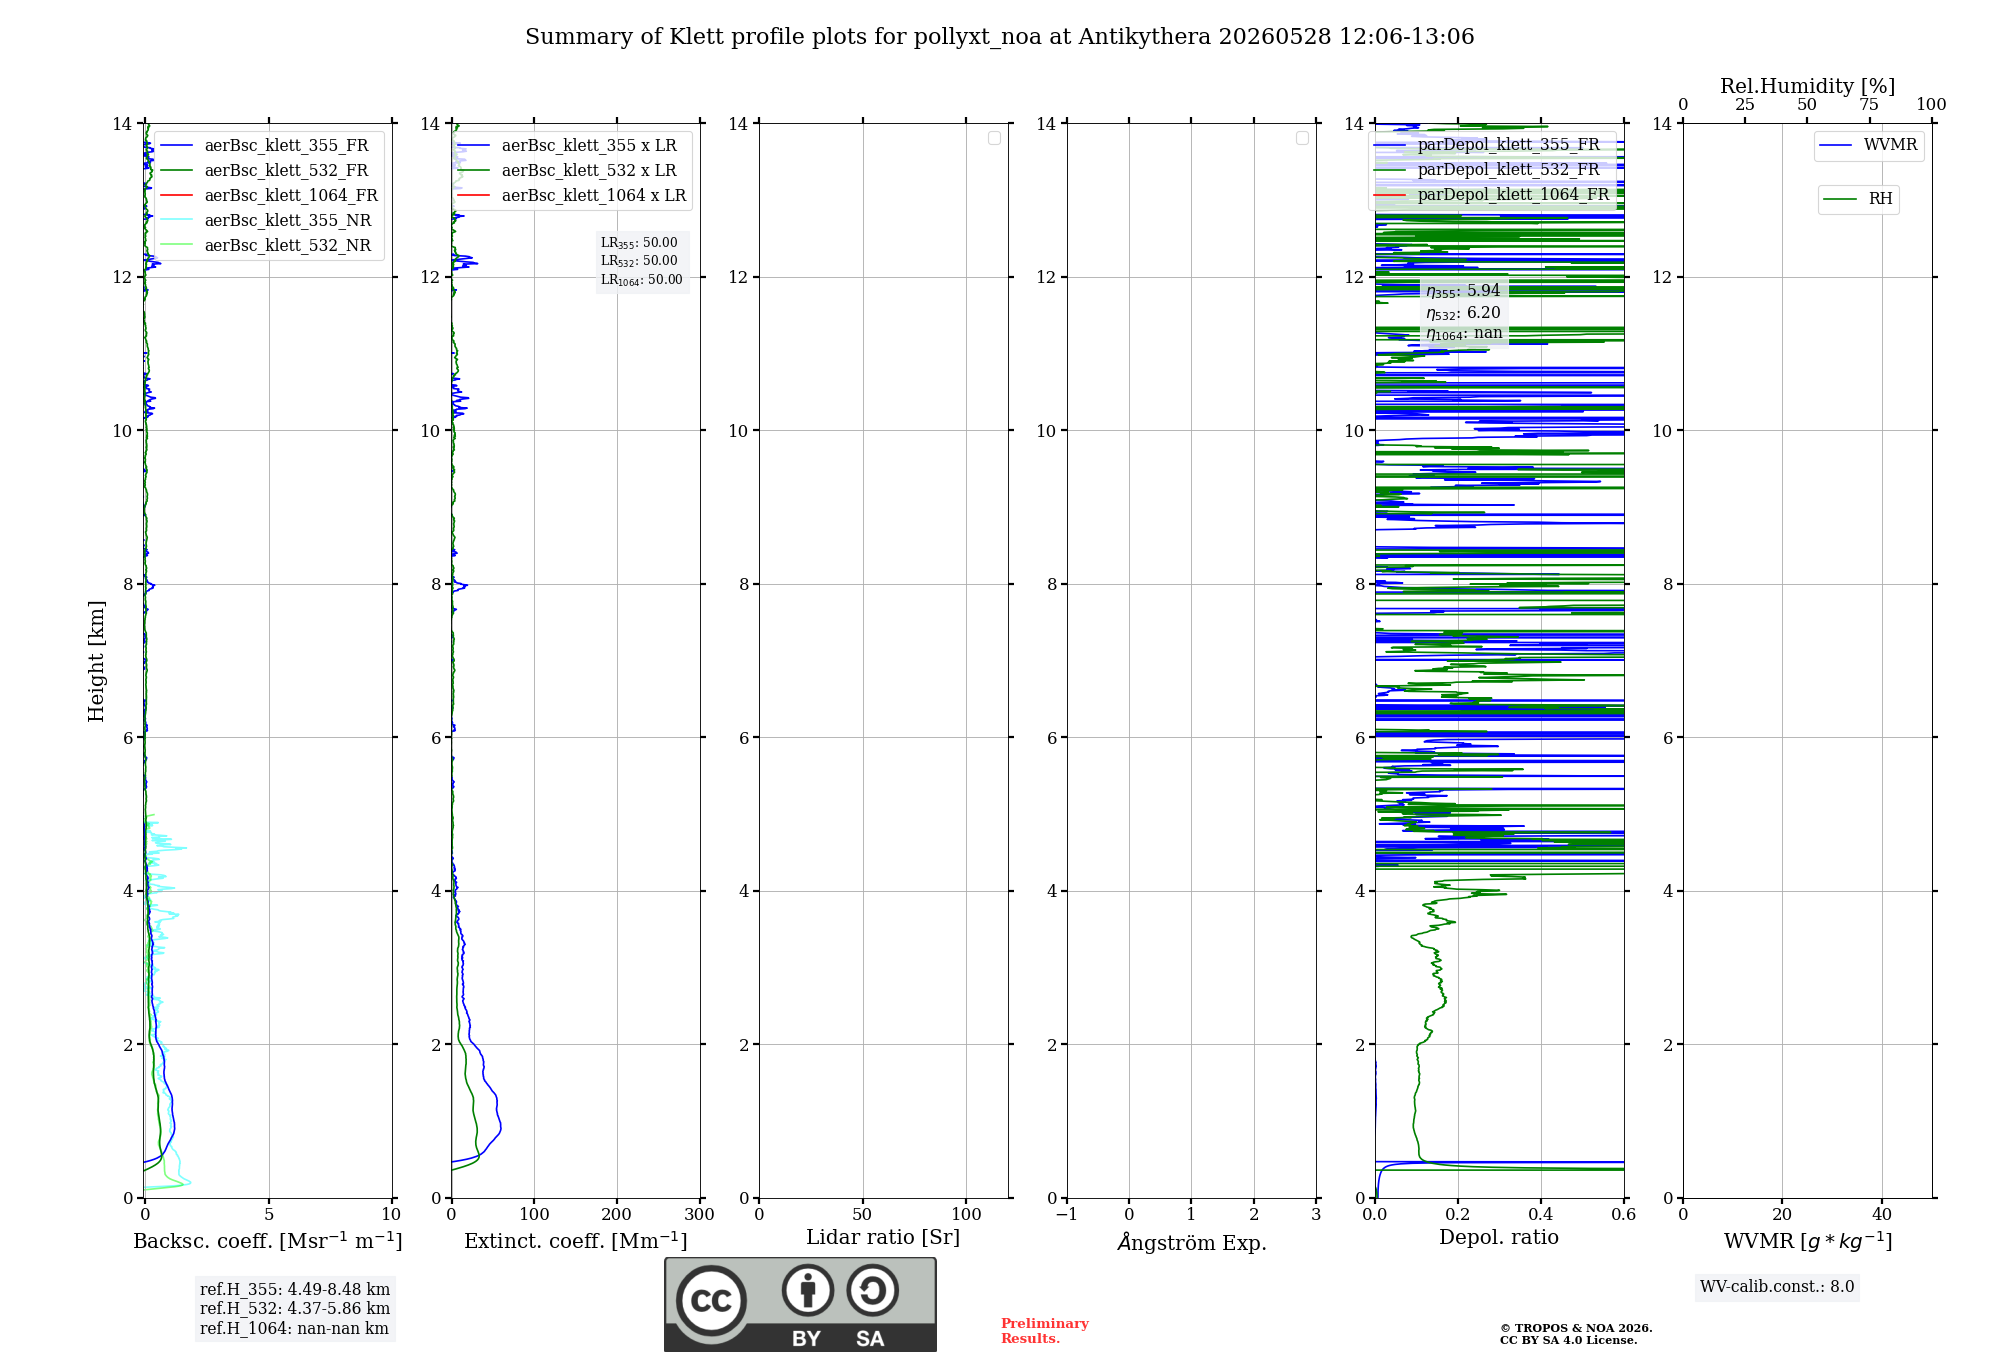
Task: Click the ref.H_355: 4.49-8.48 km text
Action: click(295, 1290)
